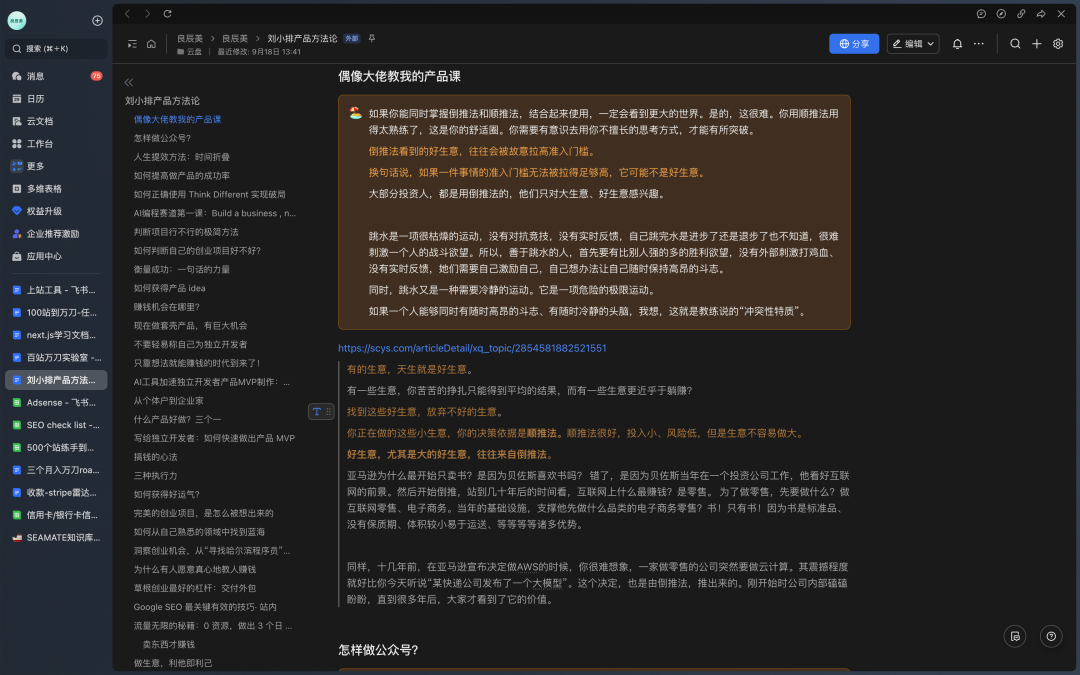Open pinned sheet Adsense in sidebar
Viewport: 1080px width, 675px height.
coord(56,402)
